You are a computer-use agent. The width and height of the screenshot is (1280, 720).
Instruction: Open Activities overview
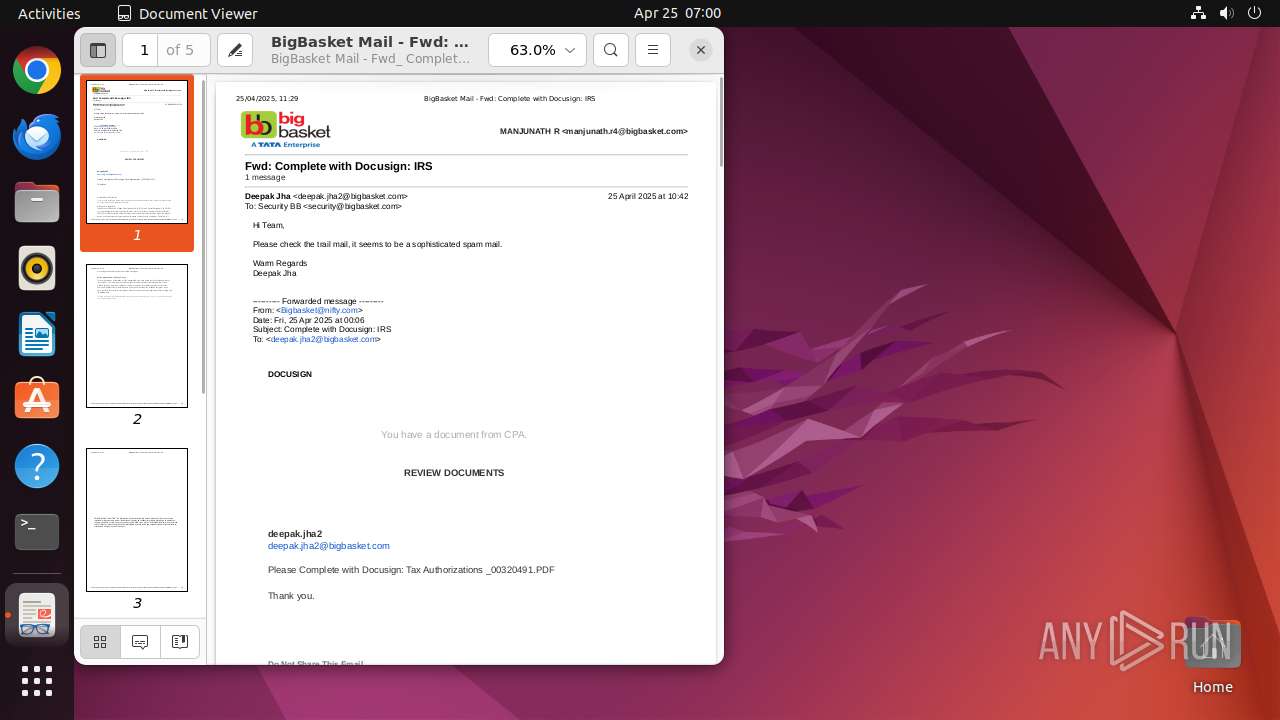[49, 13]
